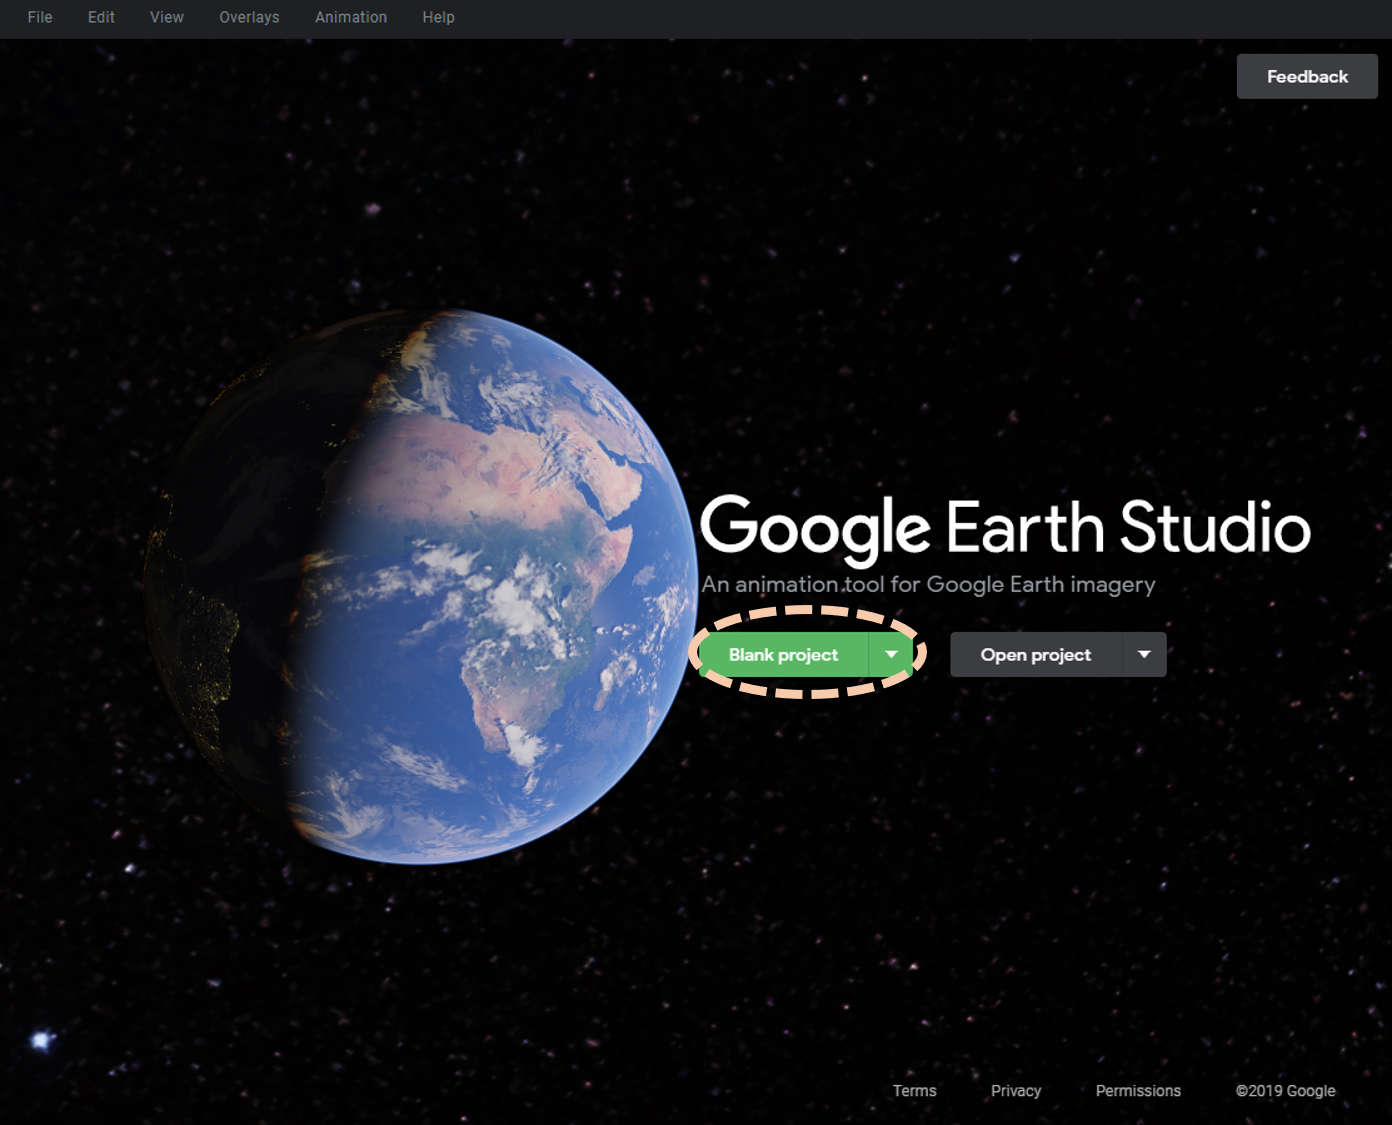Open the Help menu

coord(438,17)
